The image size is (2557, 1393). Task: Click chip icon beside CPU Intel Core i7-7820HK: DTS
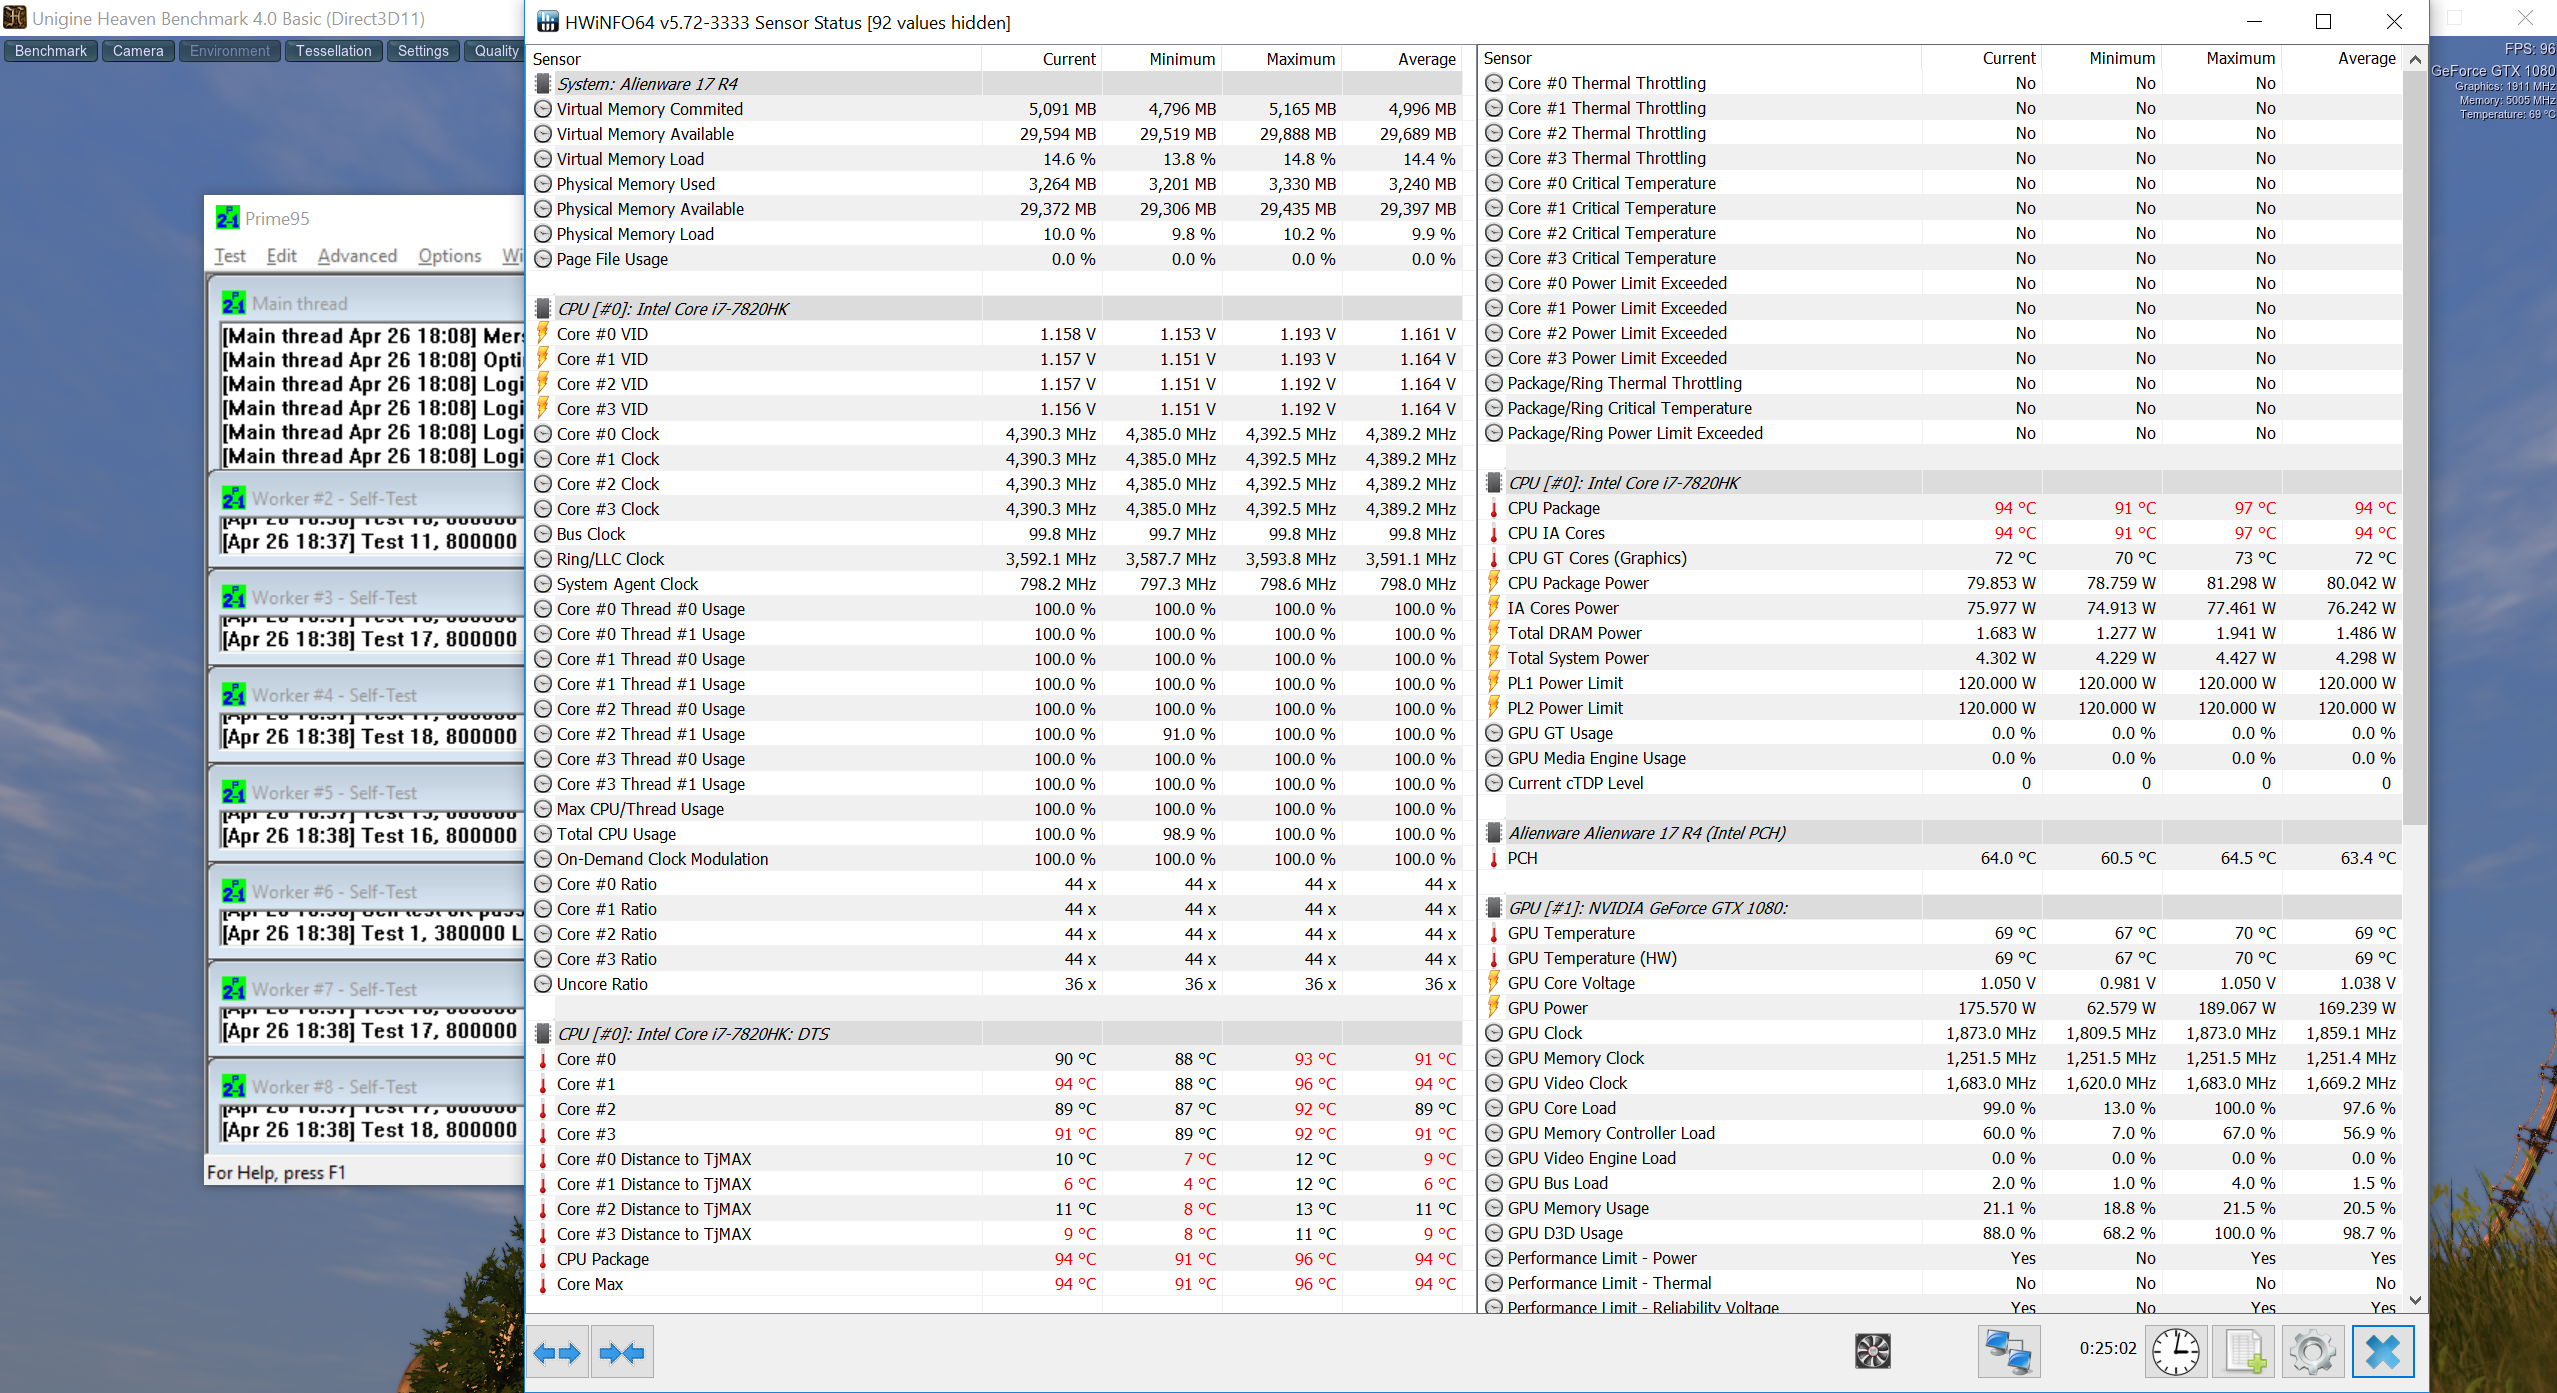pyautogui.click(x=543, y=1033)
